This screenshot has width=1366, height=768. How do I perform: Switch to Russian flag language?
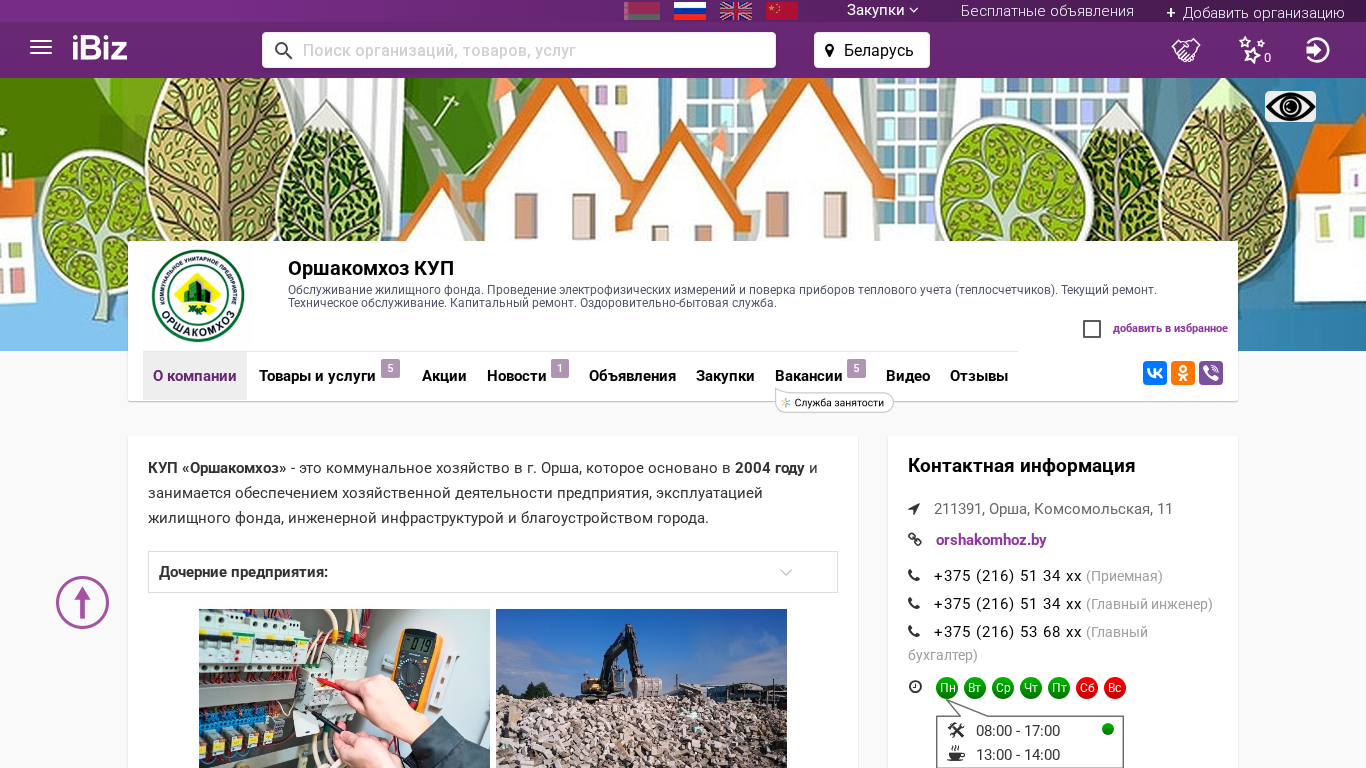(x=690, y=11)
